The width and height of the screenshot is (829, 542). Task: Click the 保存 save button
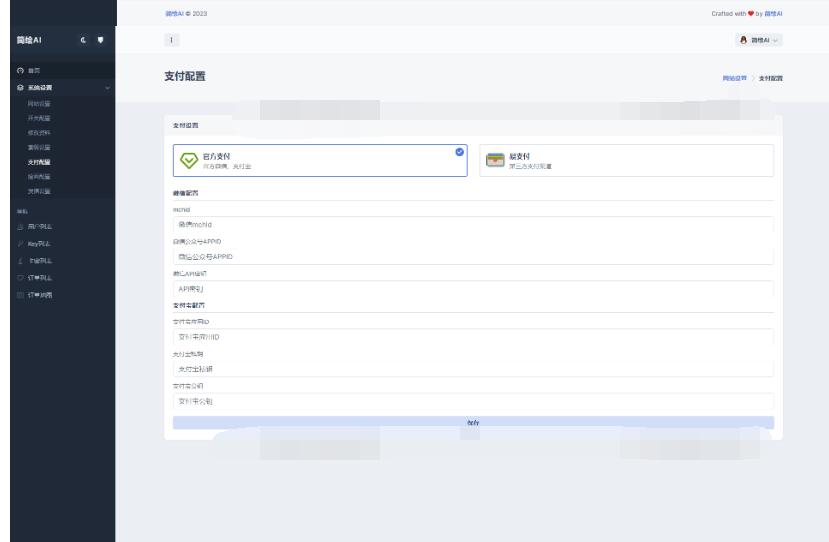tap(473, 423)
